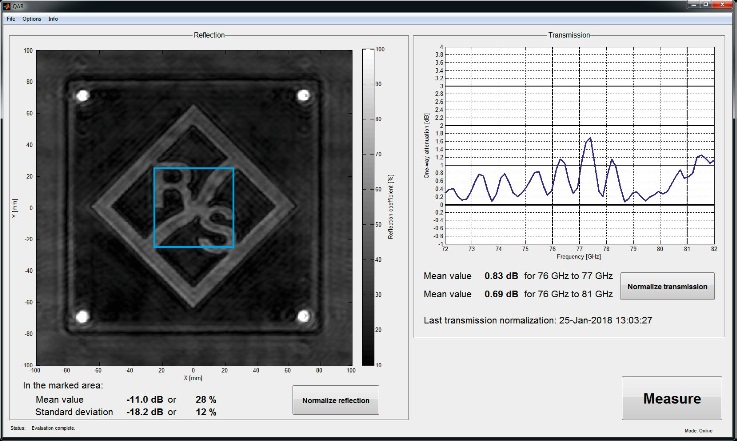This screenshot has height=442, width=738.
Task: Select the '-18.2 dB' standard deviation text
Action: click(x=144, y=411)
